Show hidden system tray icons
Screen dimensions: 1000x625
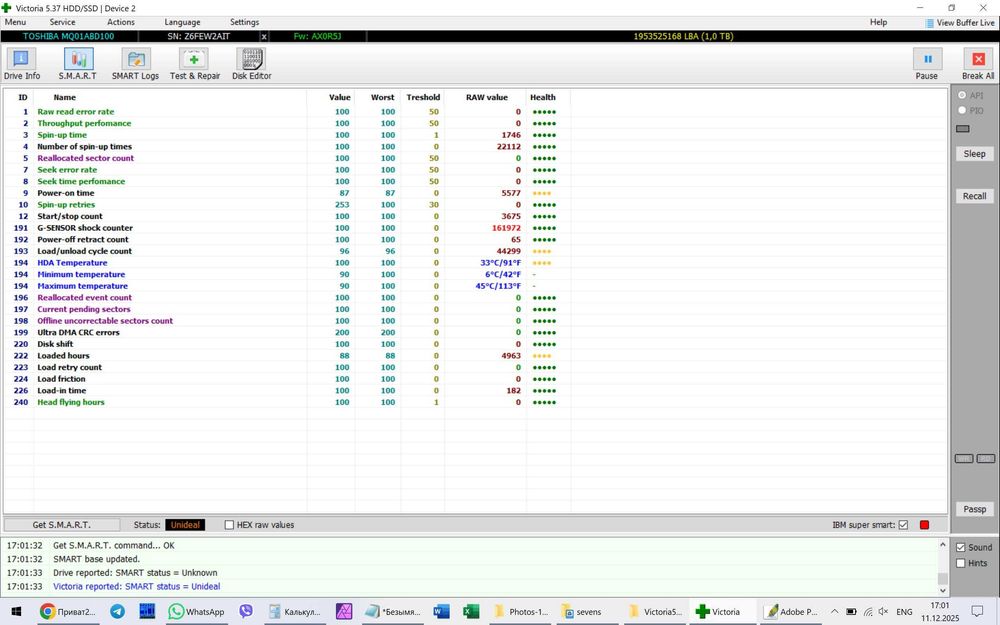tap(834, 612)
